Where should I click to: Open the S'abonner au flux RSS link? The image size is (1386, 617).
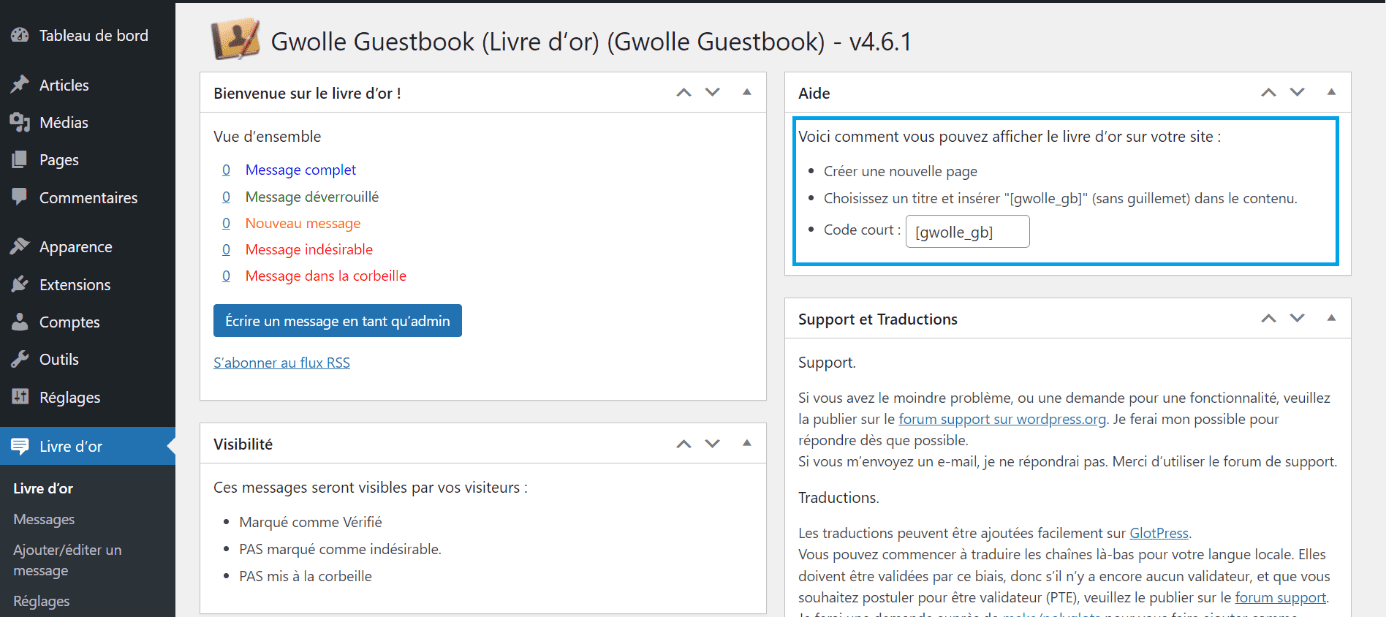pyautogui.click(x=282, y=363)
